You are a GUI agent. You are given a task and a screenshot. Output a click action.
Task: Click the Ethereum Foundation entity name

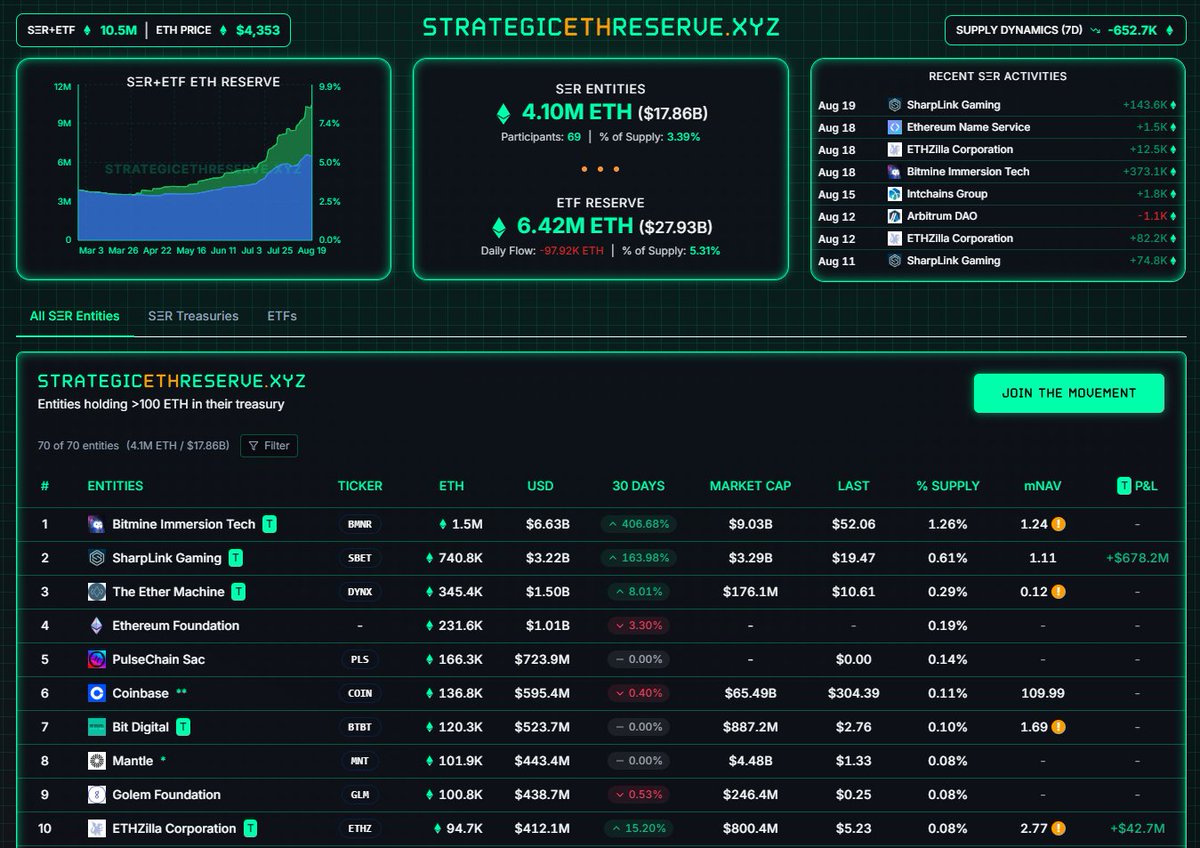[x=176, y=626]
